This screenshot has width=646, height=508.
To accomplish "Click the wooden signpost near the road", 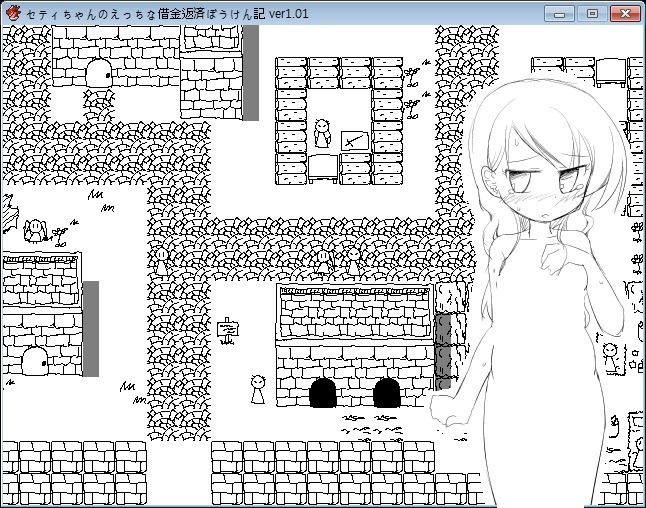I will pos(227,331).
